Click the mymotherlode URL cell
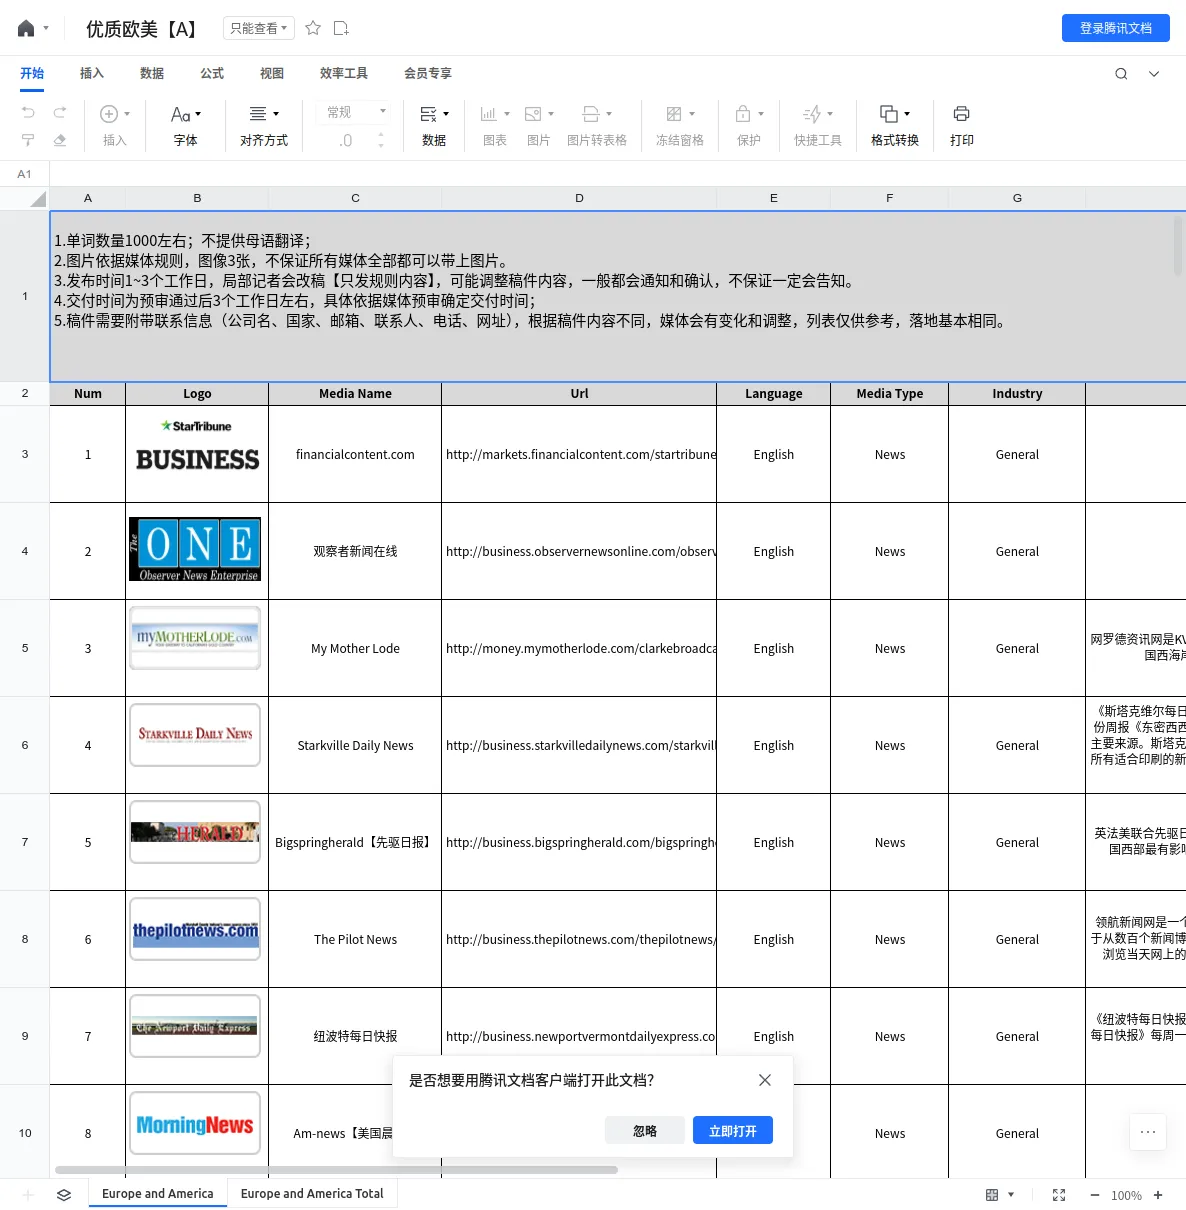Image resolution: width=1186 pixels, height=1210 pixels. point(579,648)
